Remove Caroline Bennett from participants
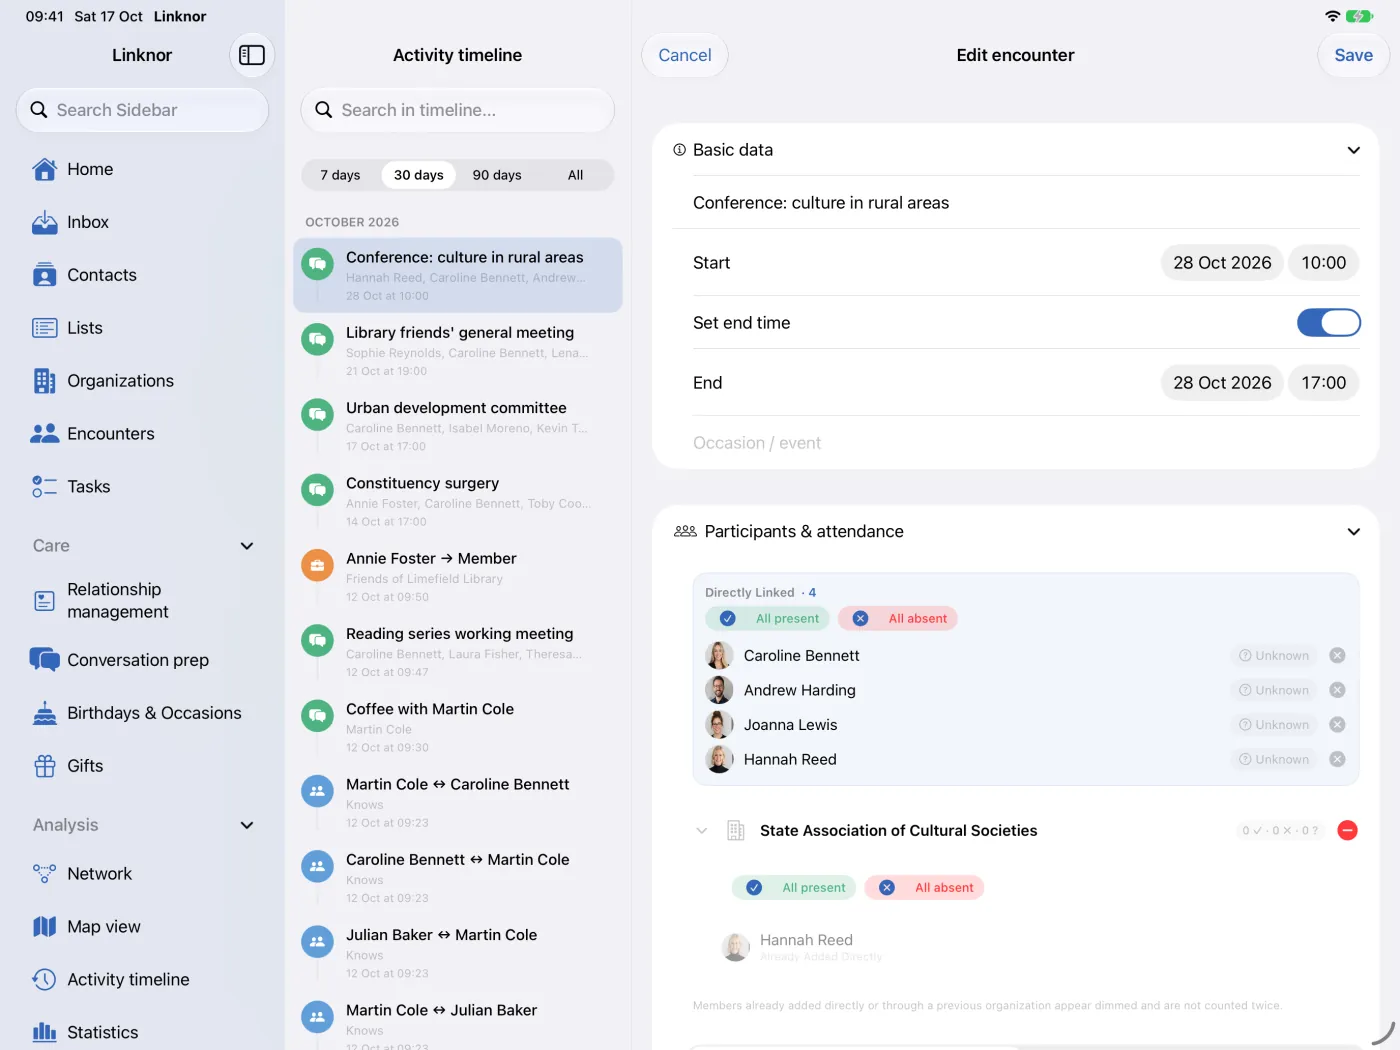 (x=1337, y=656)
